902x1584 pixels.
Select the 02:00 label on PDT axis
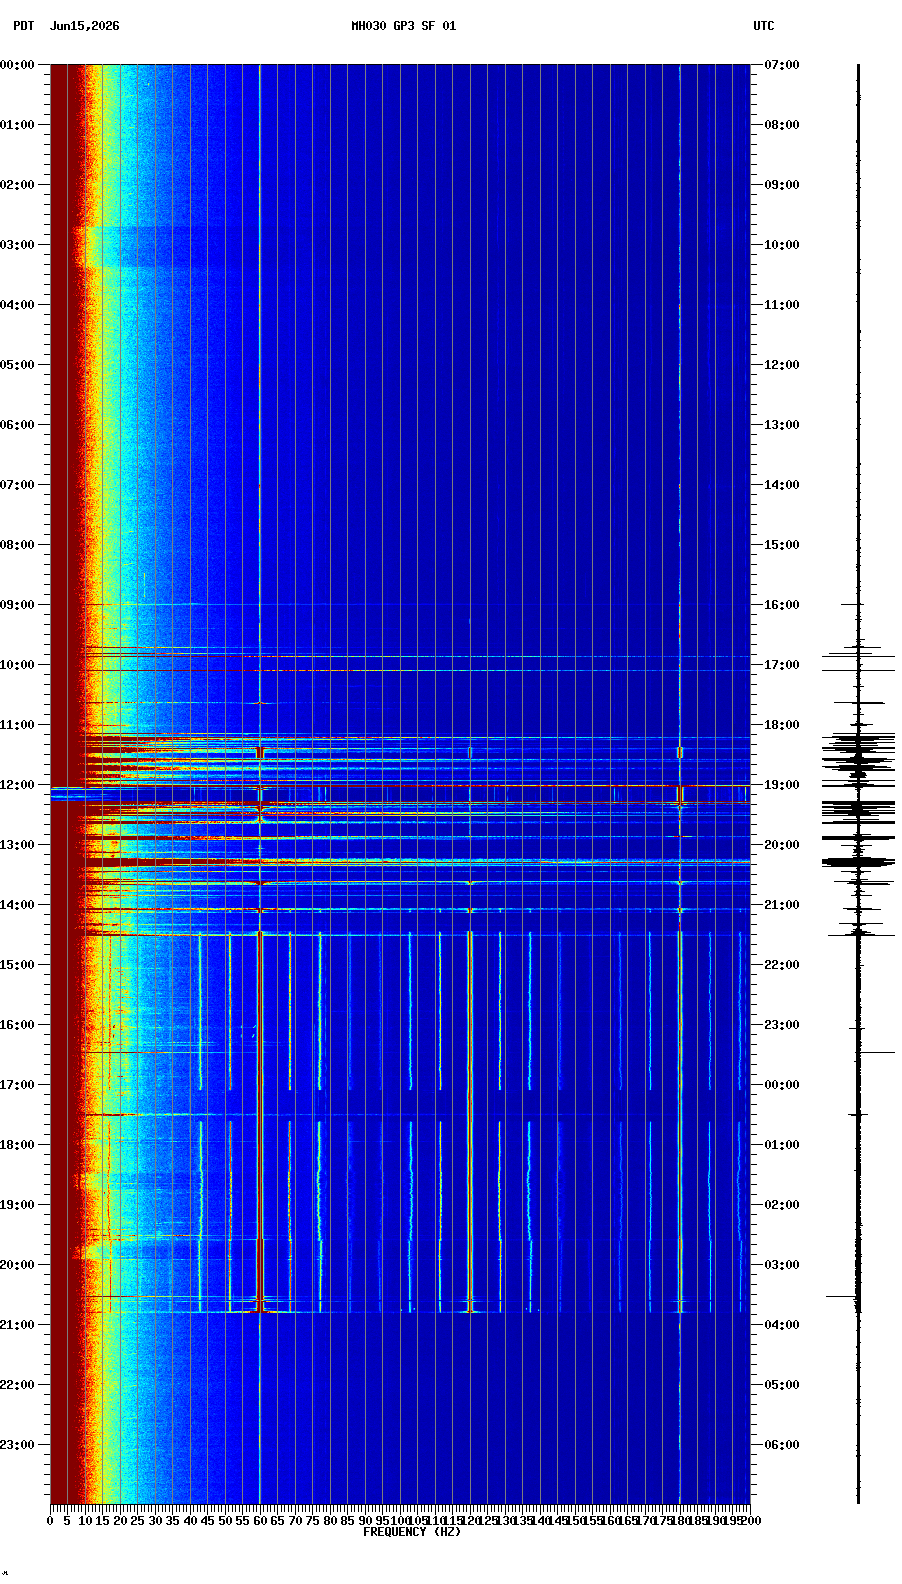tap(17, 185)
